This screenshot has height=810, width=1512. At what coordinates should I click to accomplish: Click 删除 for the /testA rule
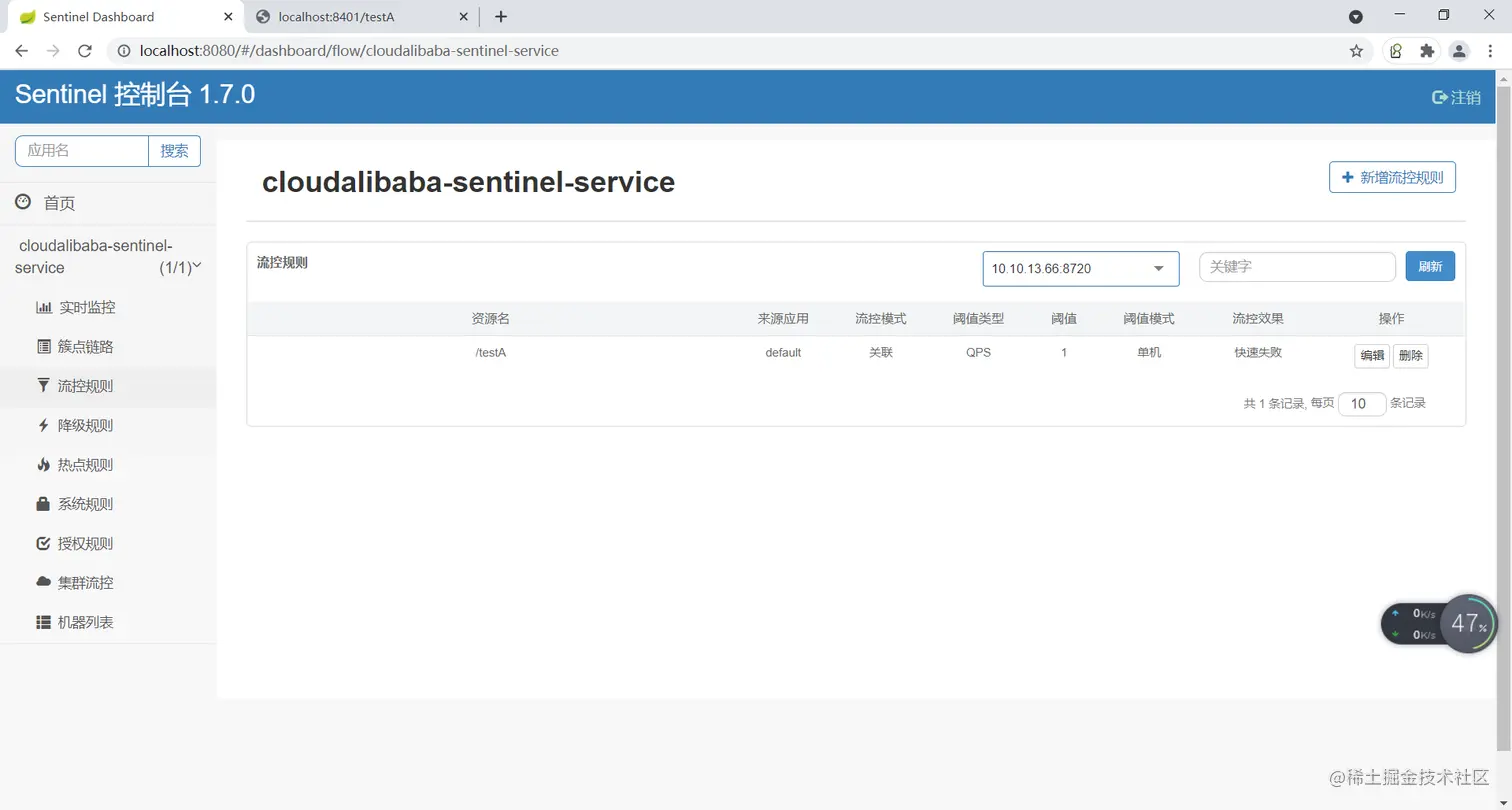1410,356
